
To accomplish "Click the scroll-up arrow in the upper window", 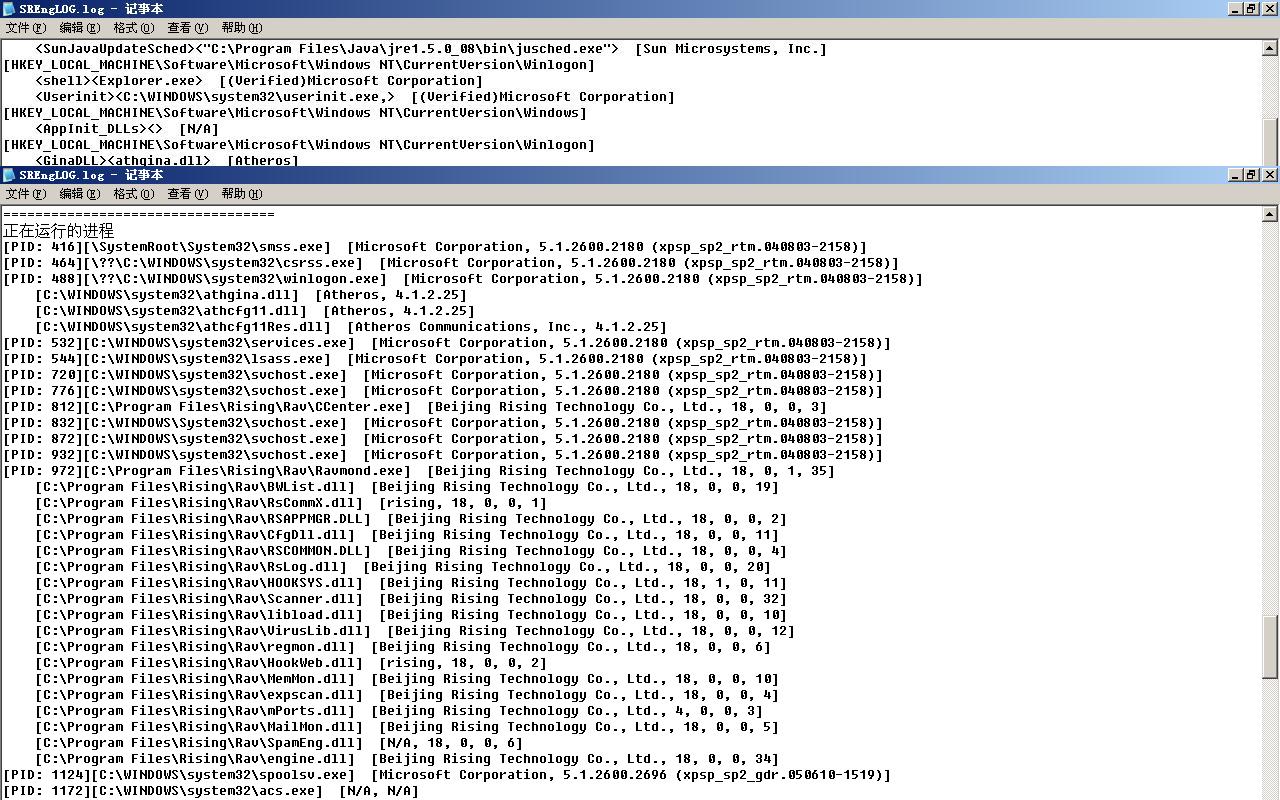I will click(1270, 47).
